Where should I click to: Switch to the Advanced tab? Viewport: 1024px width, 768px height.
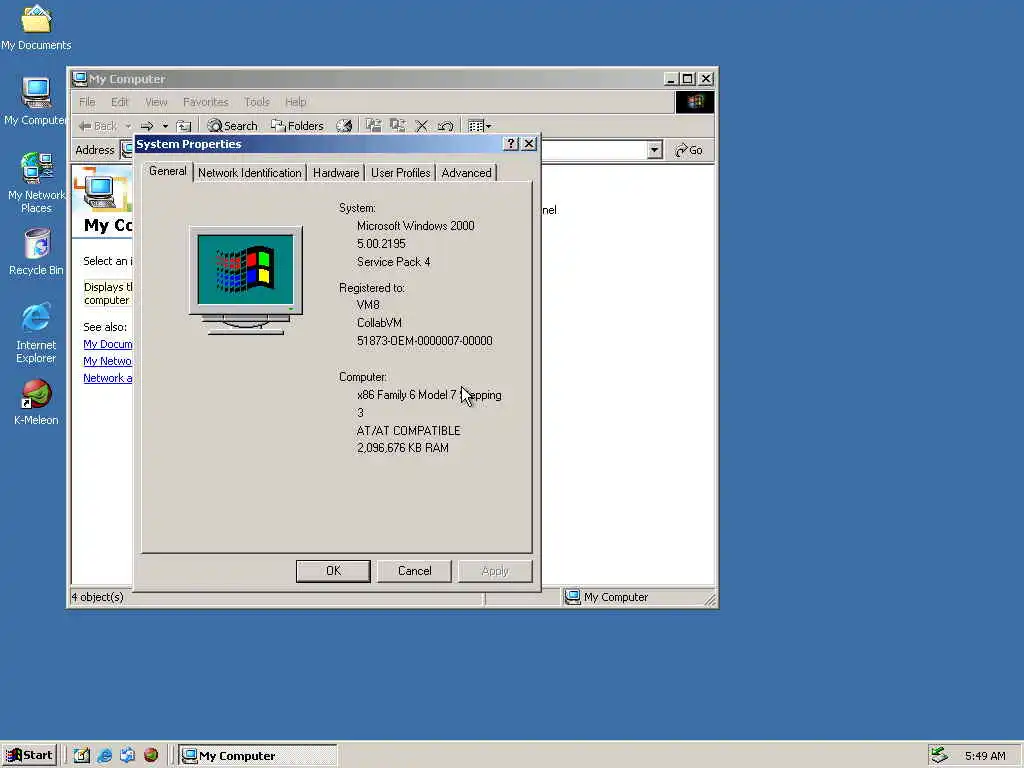pos(466,173)
